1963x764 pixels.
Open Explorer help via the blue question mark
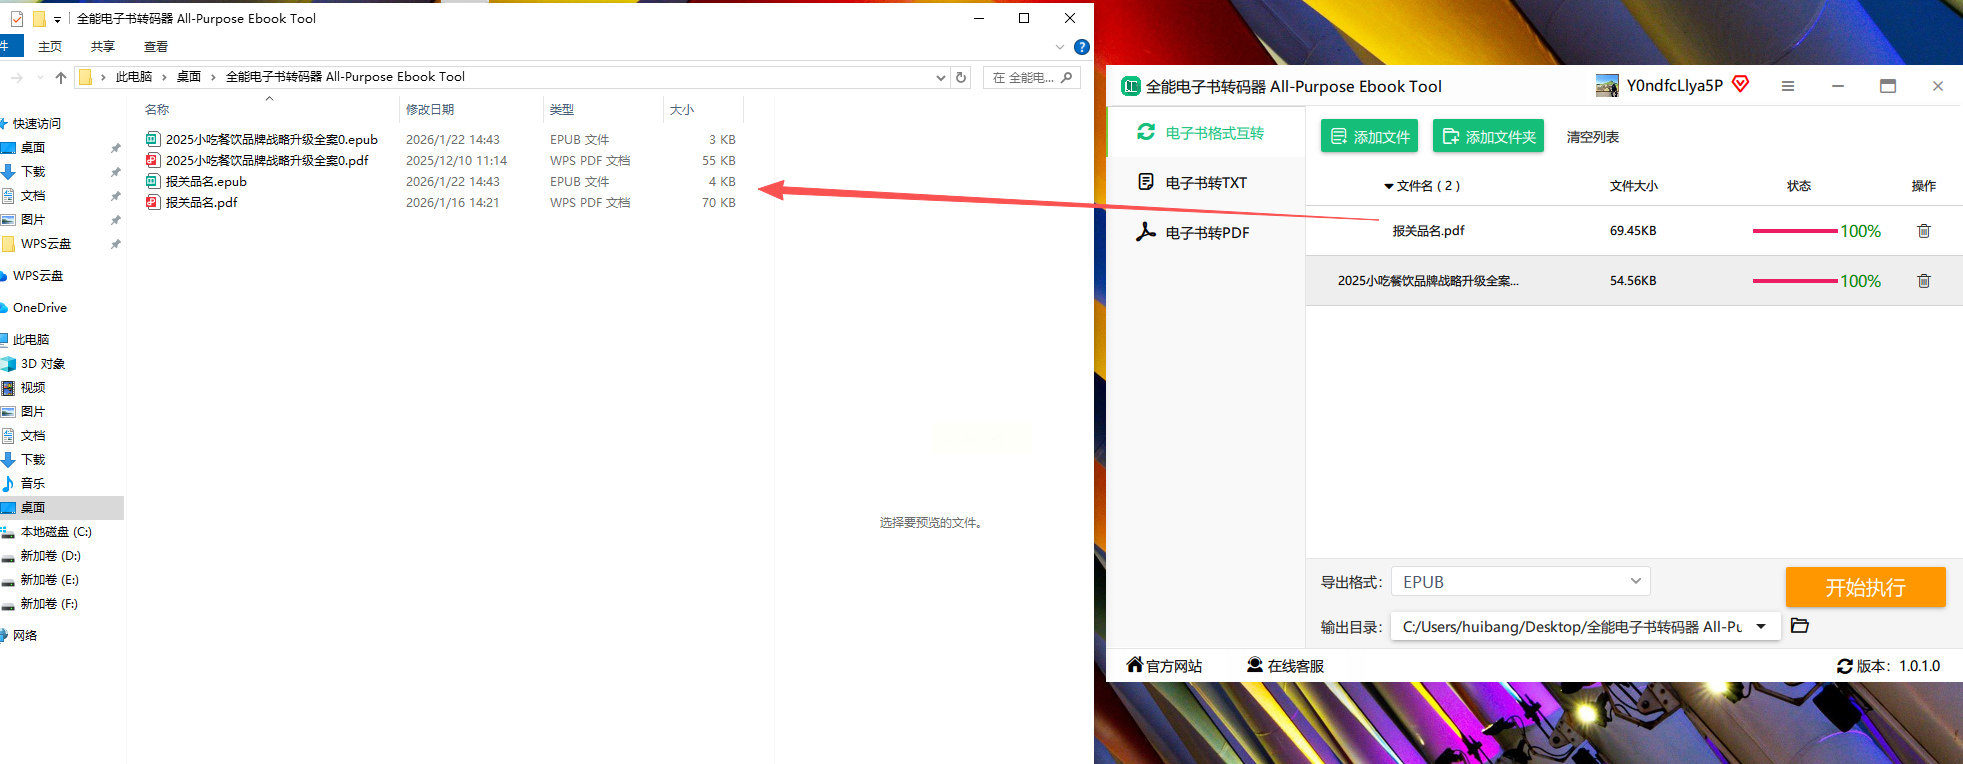pos(1081,47)
